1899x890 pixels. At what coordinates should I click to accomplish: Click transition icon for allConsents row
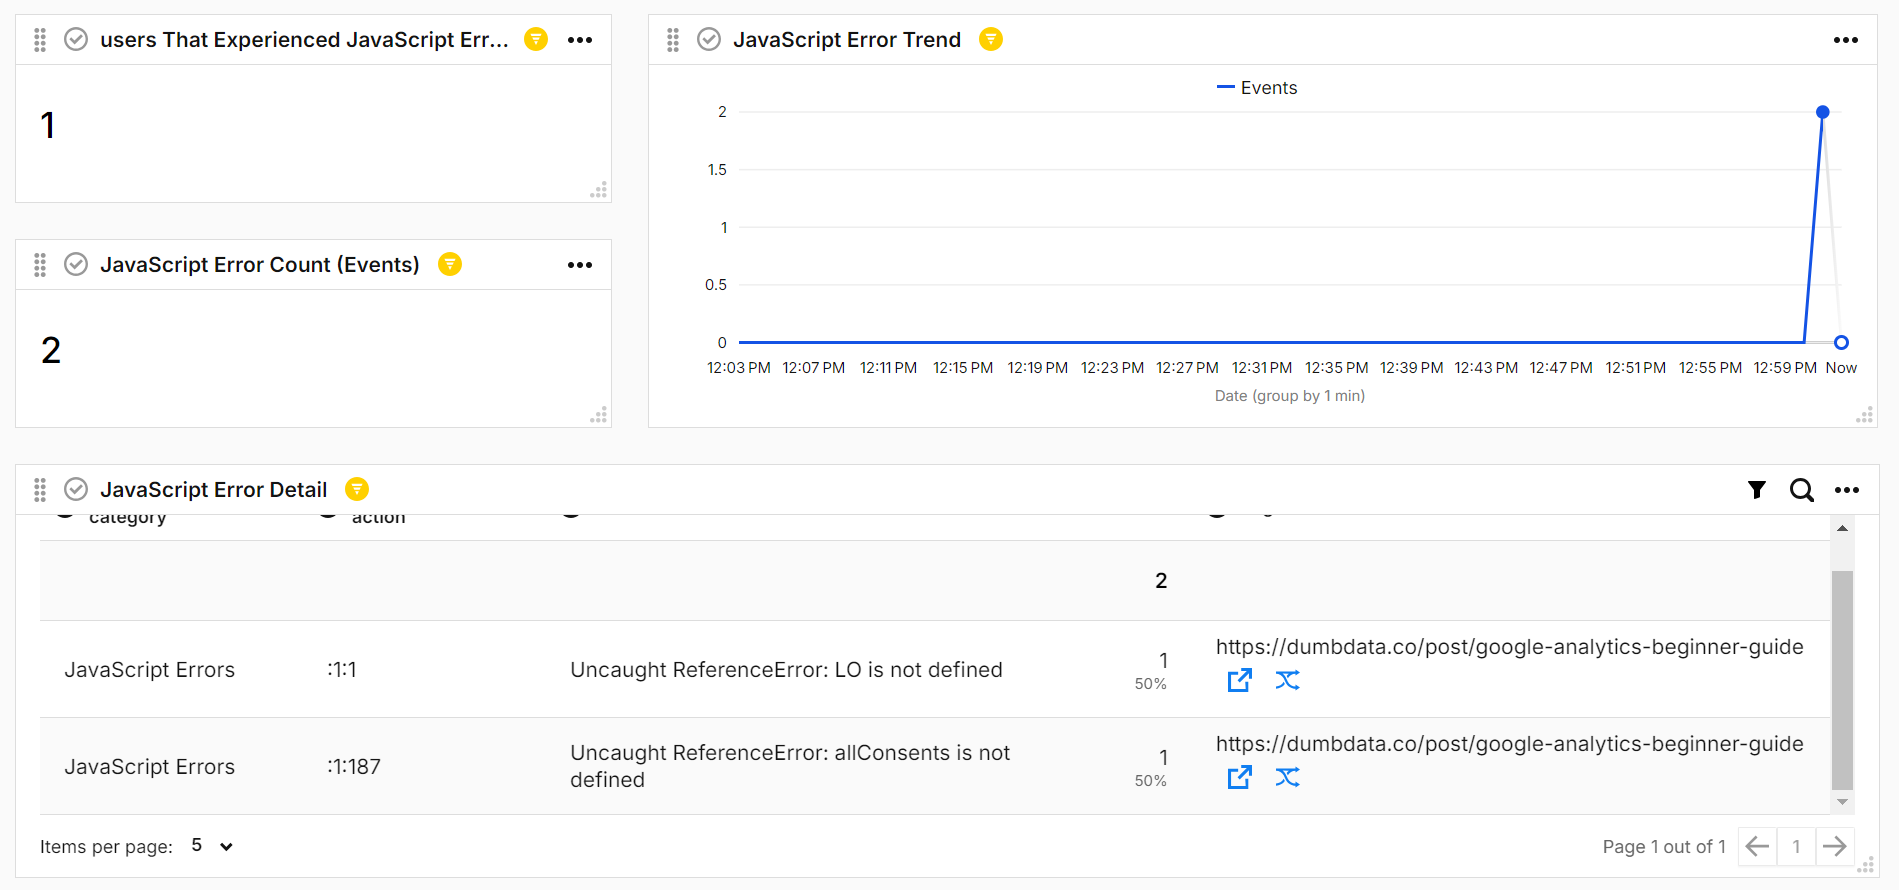coord(1288,777)
